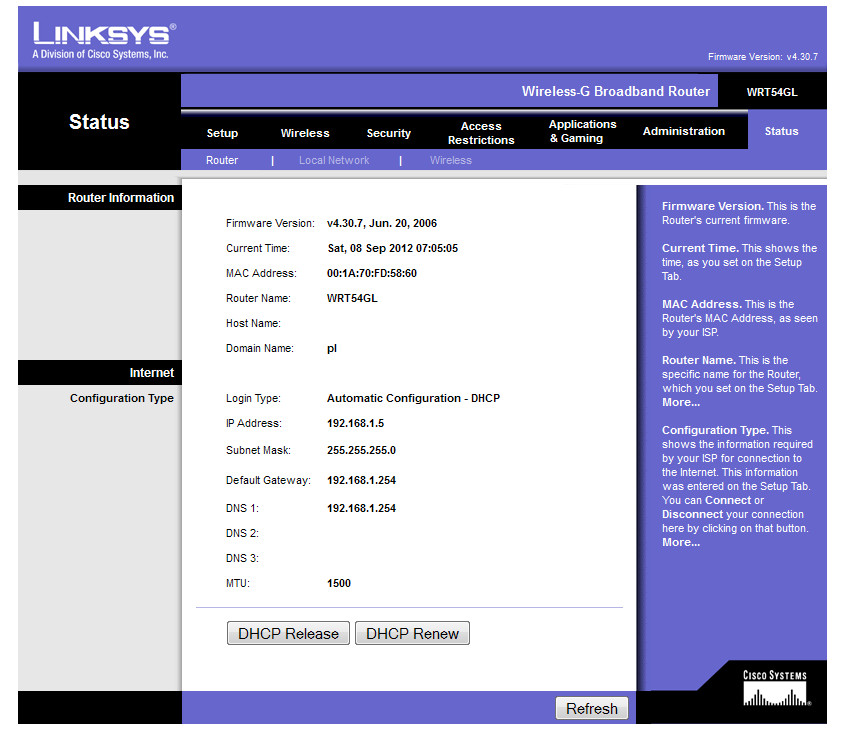Click the Cisco Systems logo

(775, 688)
